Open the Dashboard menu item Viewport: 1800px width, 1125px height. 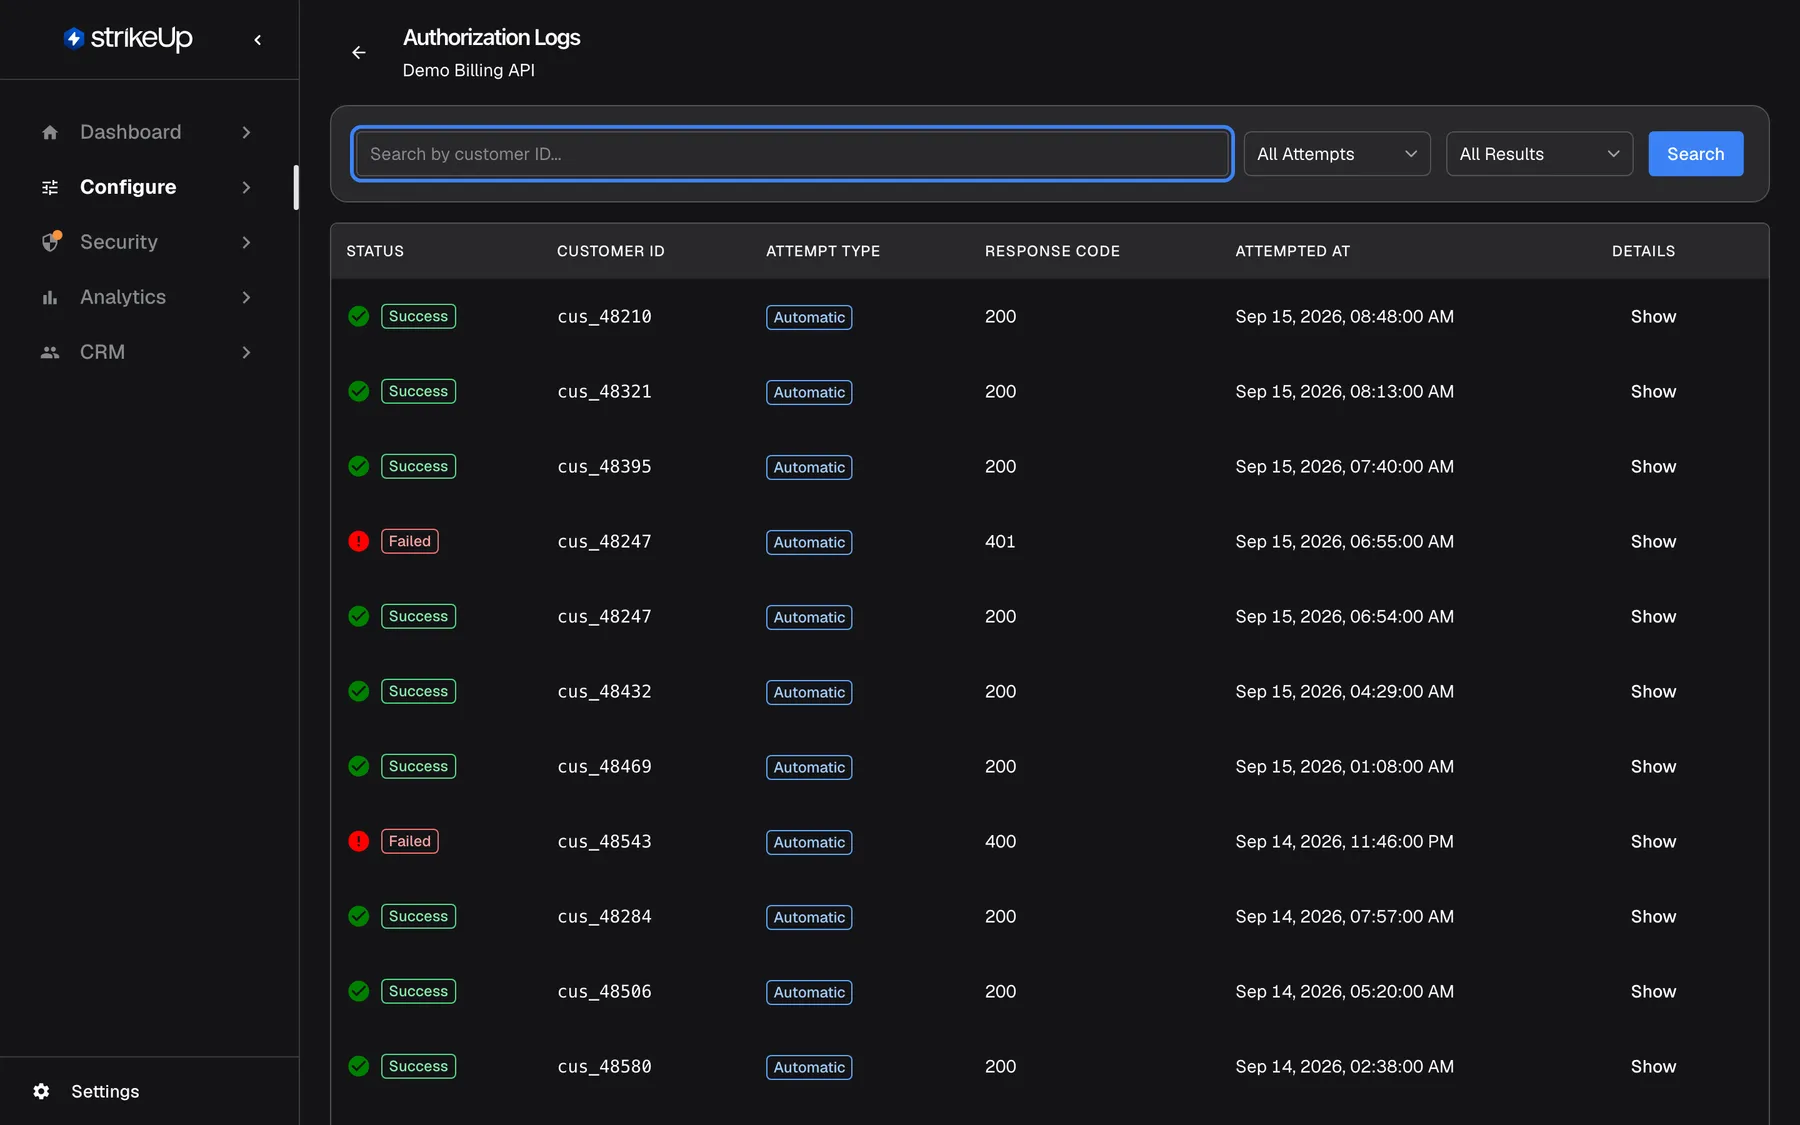[x=148, y=132]
